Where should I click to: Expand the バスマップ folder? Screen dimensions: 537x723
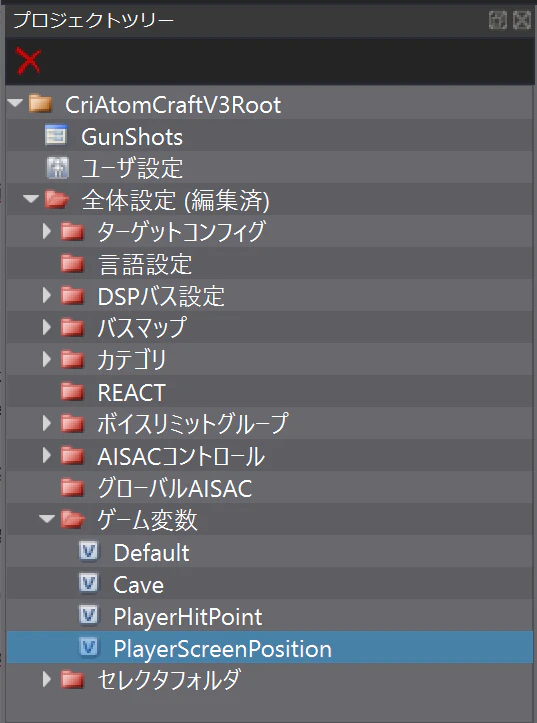[47, 327]
